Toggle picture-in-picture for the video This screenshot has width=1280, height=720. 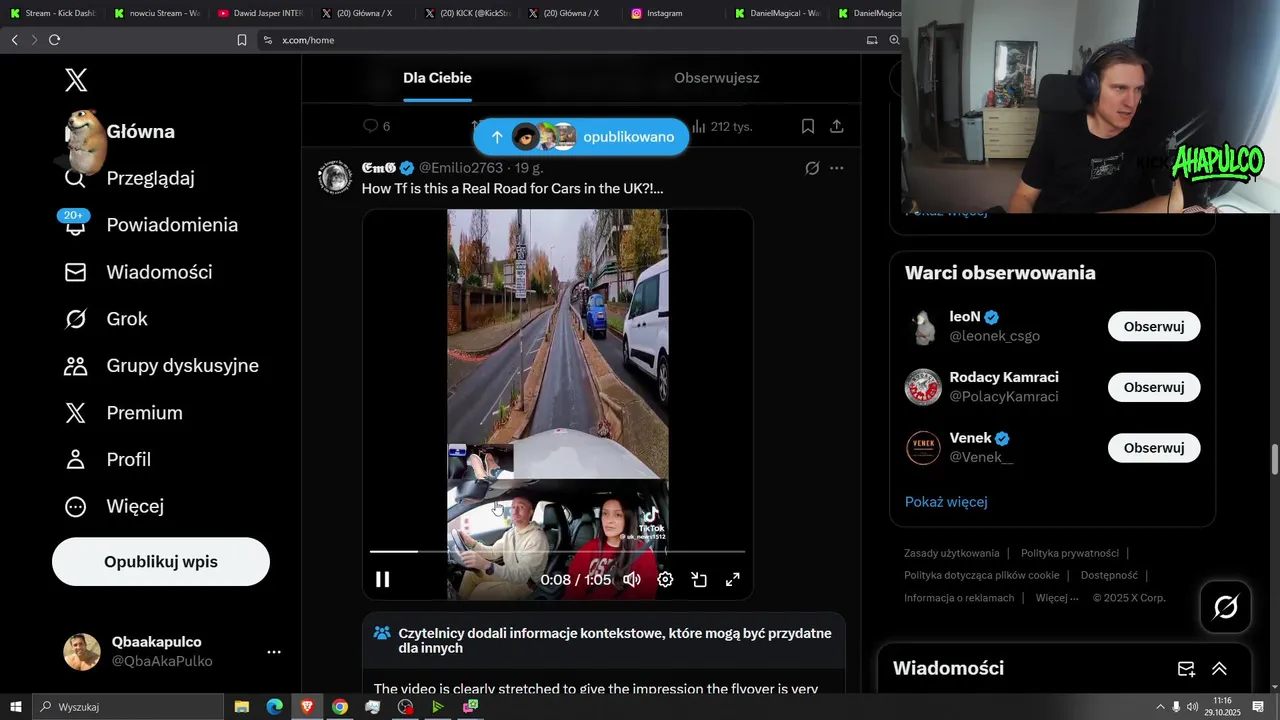699,579
